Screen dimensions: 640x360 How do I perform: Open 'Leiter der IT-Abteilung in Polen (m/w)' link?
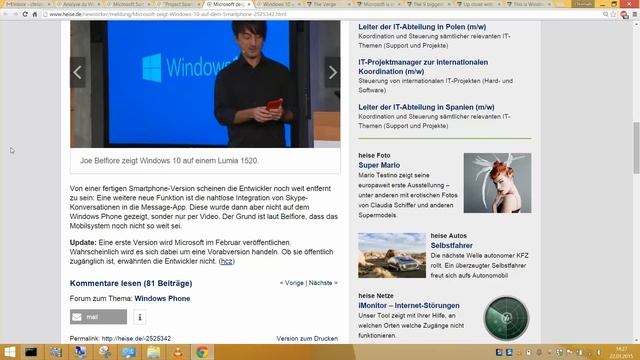pyautogui.click(x=422, y=27)
